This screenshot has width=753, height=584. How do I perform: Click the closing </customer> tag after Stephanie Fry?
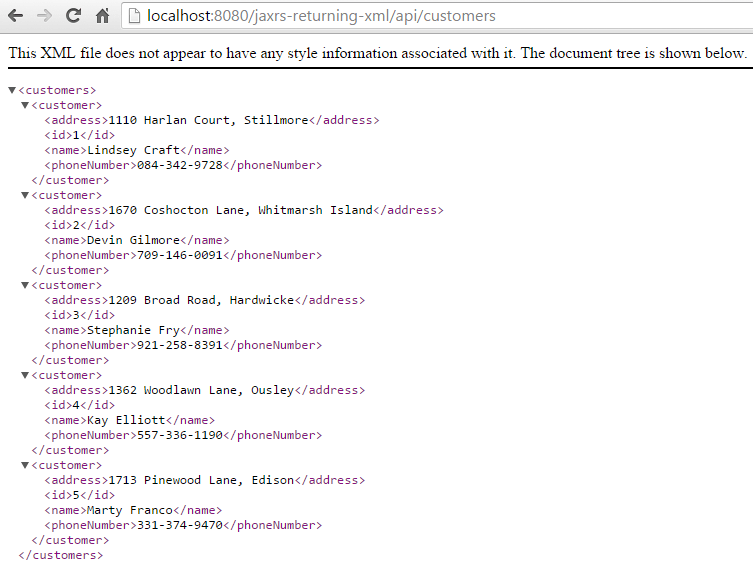click(x=70, y=360)
